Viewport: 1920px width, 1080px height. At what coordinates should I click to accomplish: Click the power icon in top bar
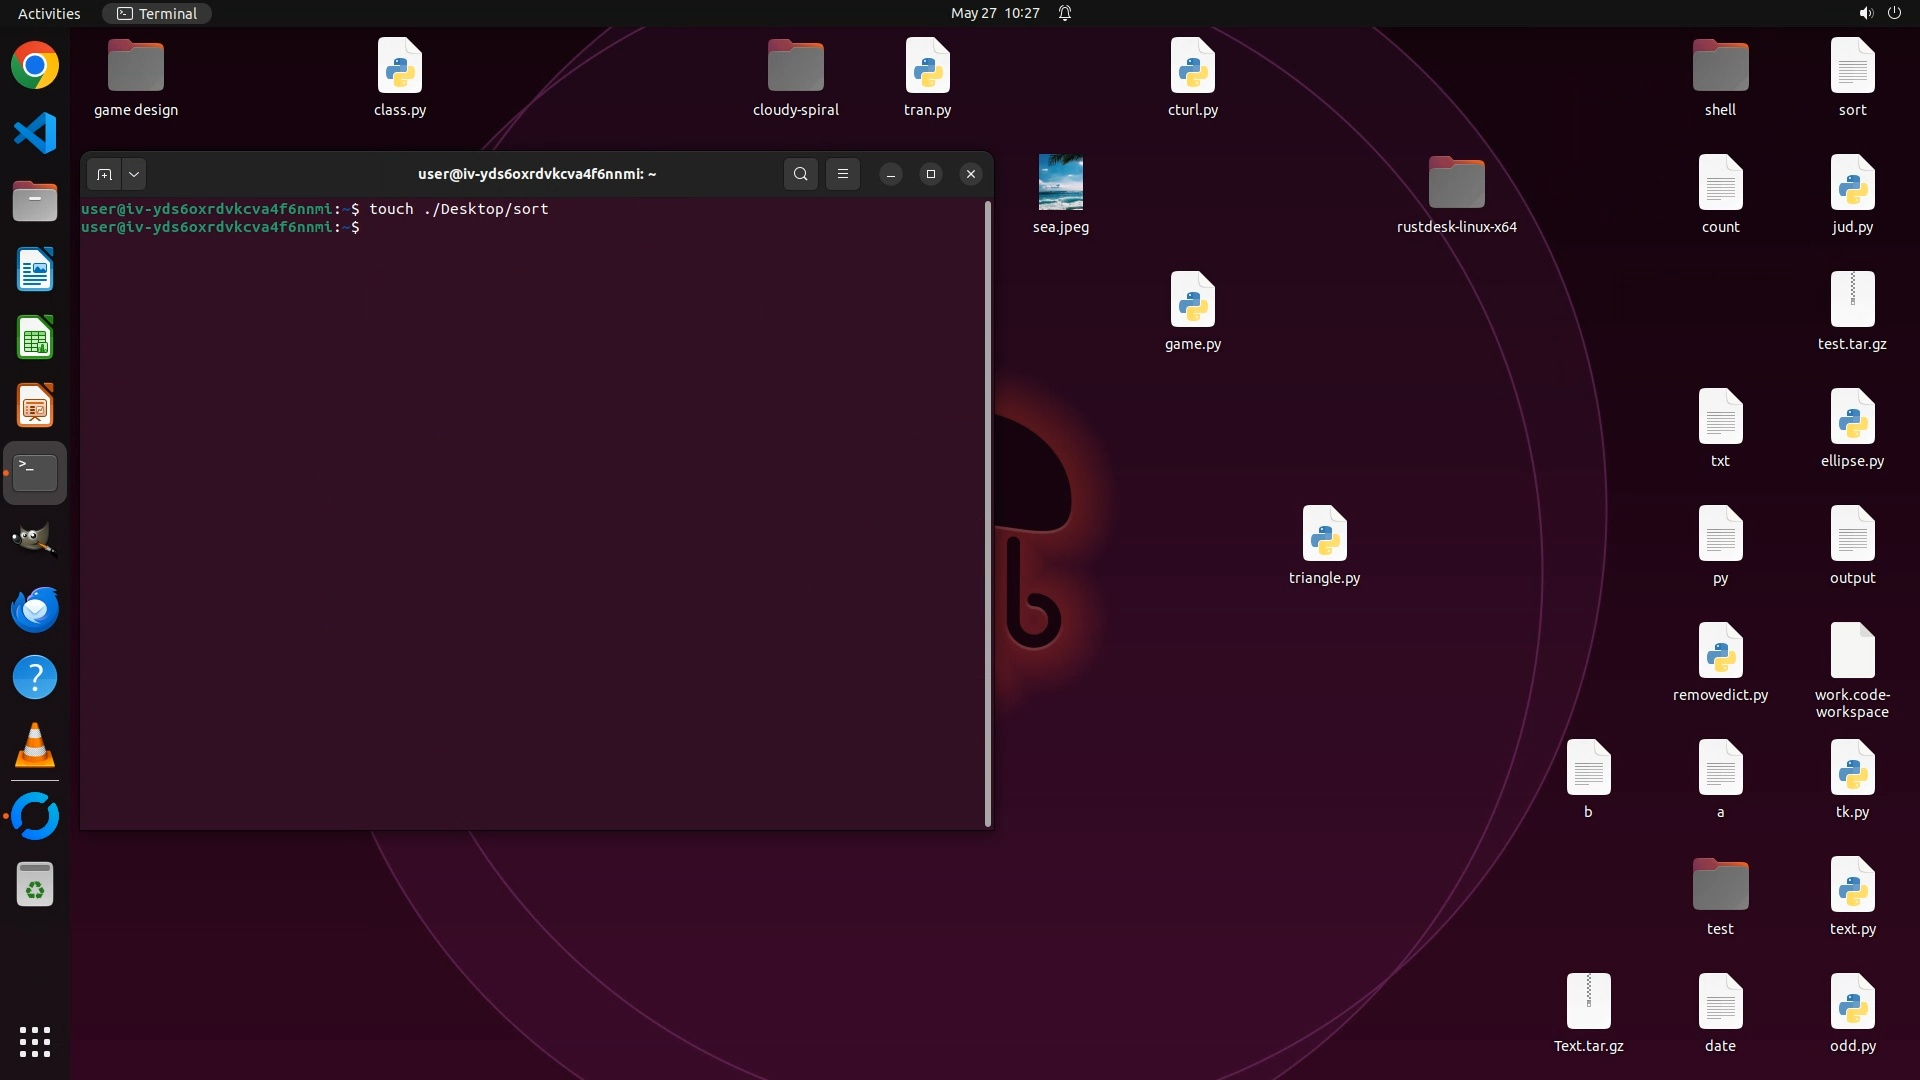(x=1894, y=13)
